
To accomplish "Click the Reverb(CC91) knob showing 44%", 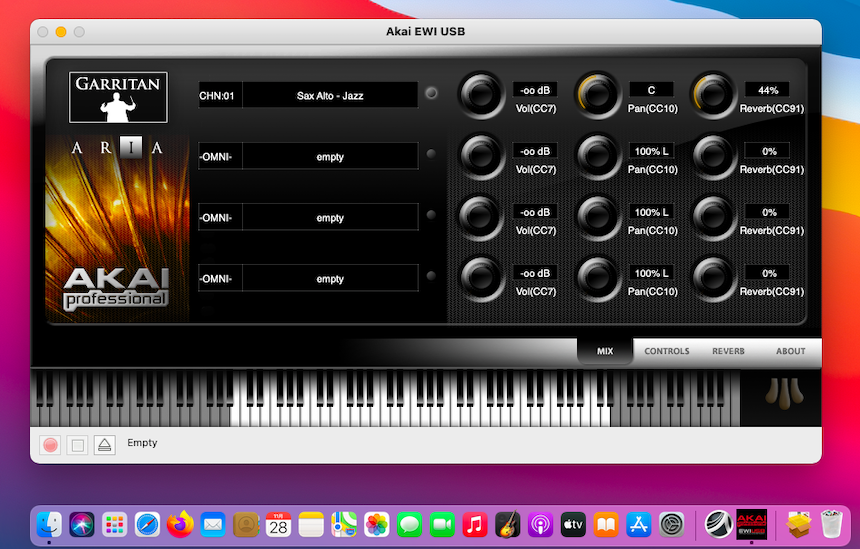I will click(x=713, y=95).
